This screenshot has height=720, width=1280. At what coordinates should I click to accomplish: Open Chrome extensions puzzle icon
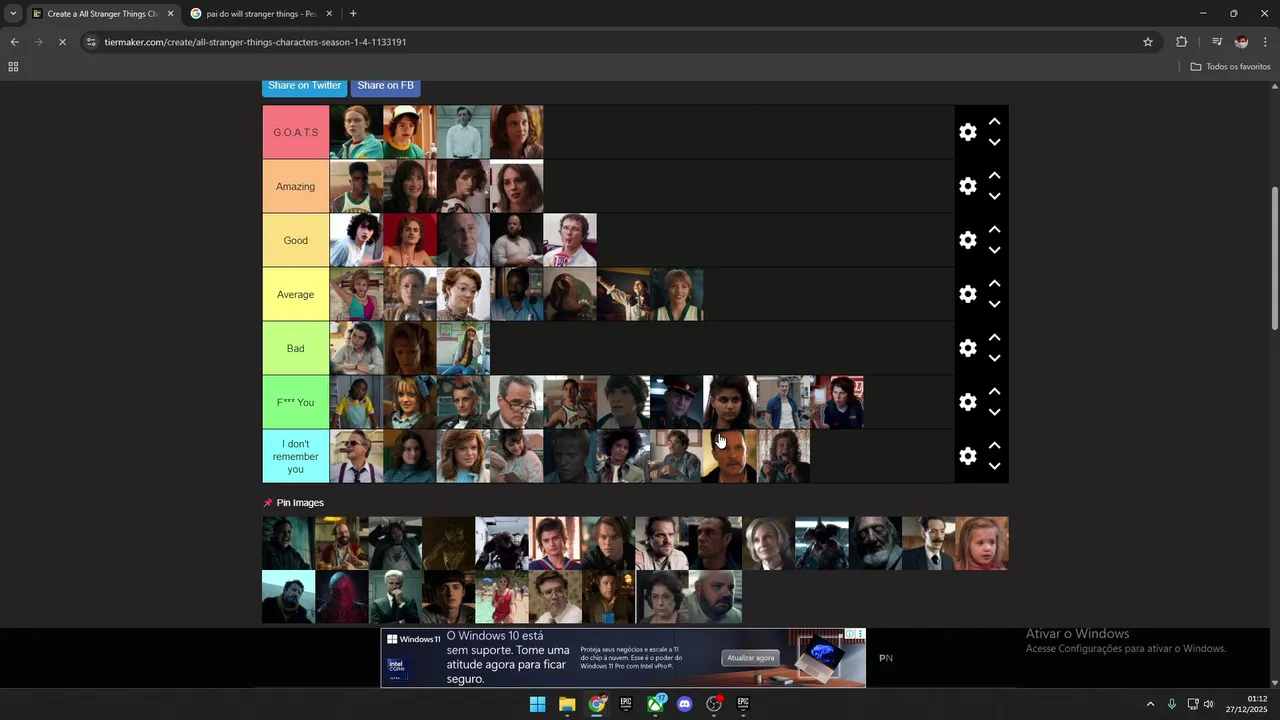1181,42
